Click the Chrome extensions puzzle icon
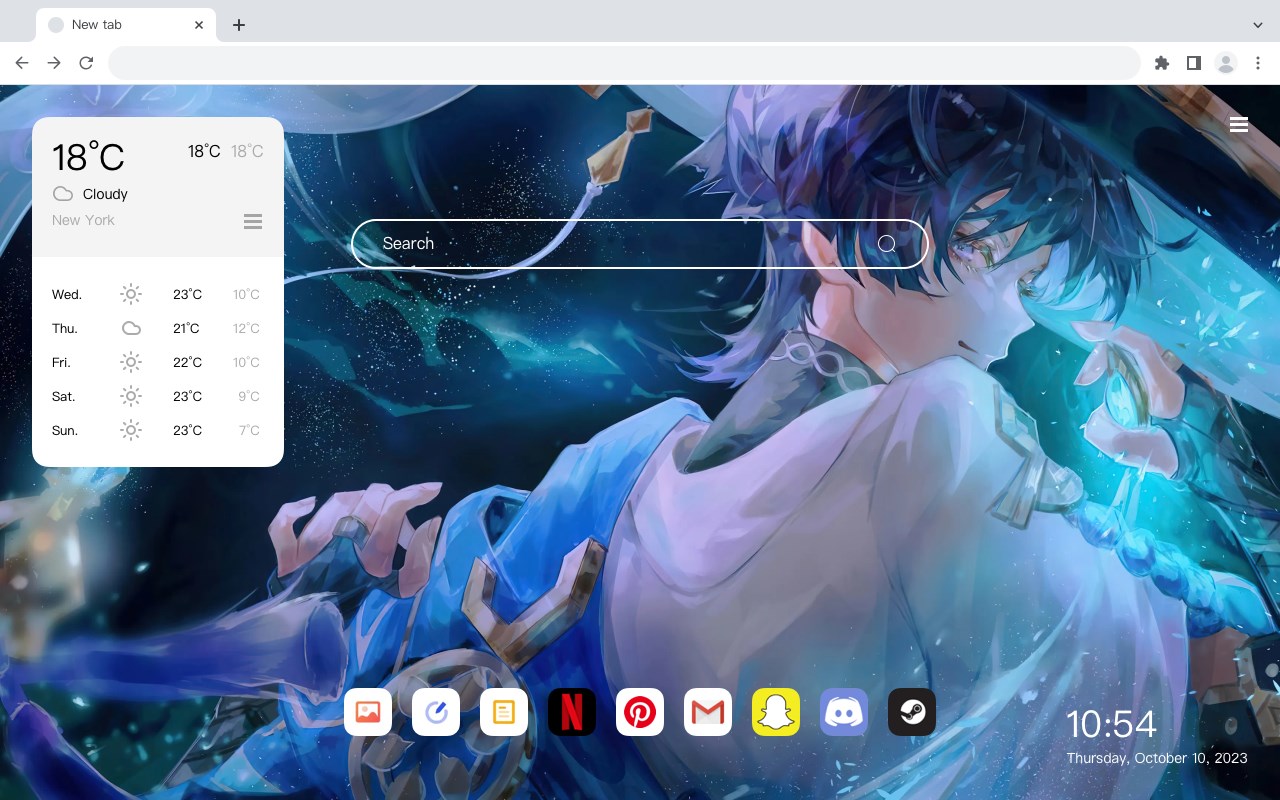This screenshot has height=800, width=1280. [x=1161, y=63]
